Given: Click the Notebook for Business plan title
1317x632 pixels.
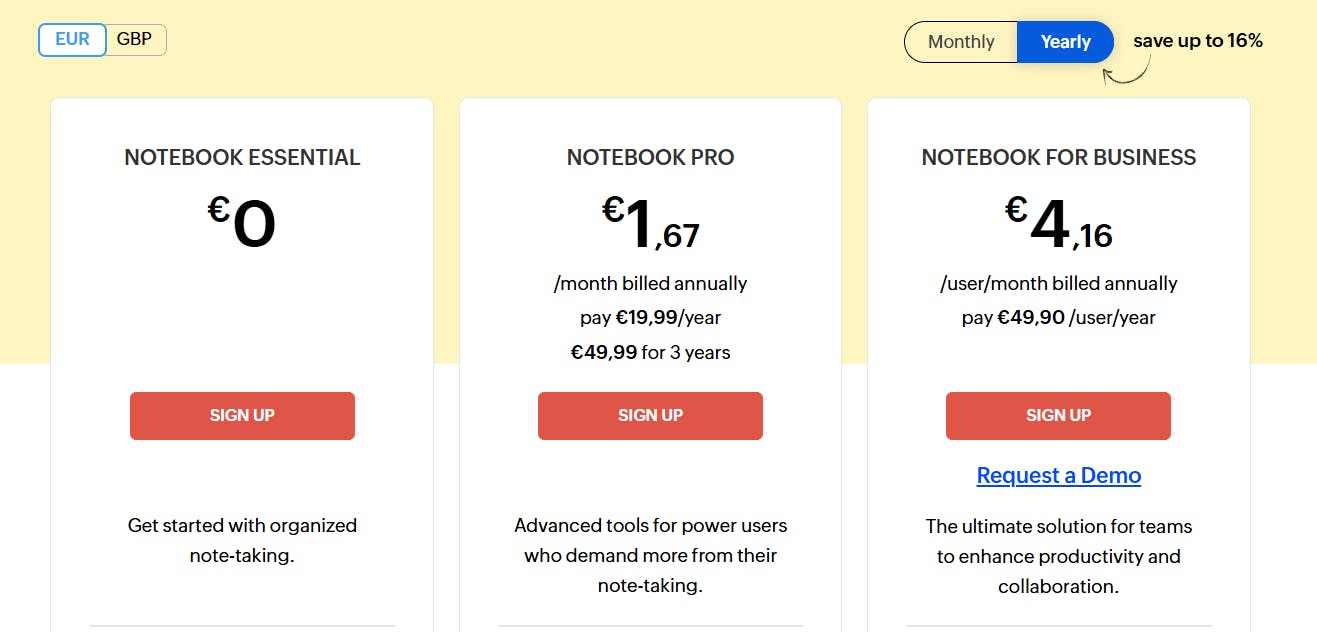Looking at the screenshot, I should click(x=1058, y=157).
